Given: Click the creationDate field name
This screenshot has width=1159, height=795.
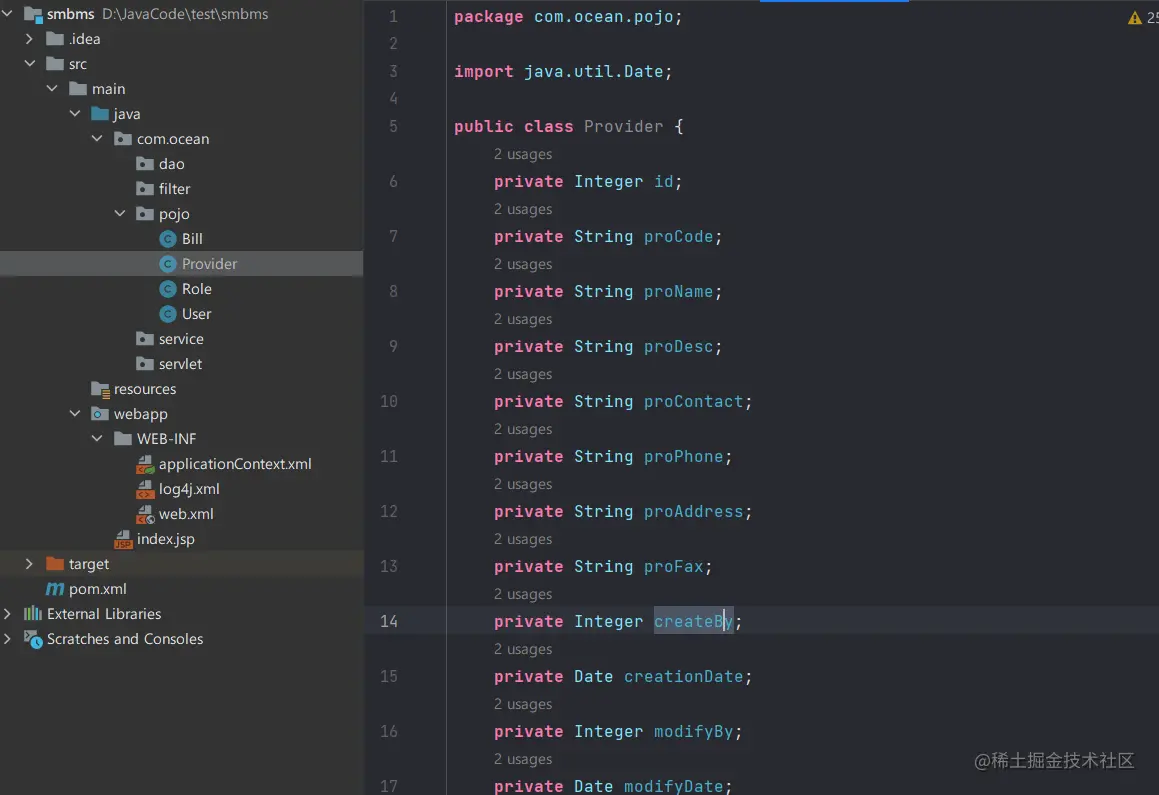Looking at the screenshot, I should [683, 677].
